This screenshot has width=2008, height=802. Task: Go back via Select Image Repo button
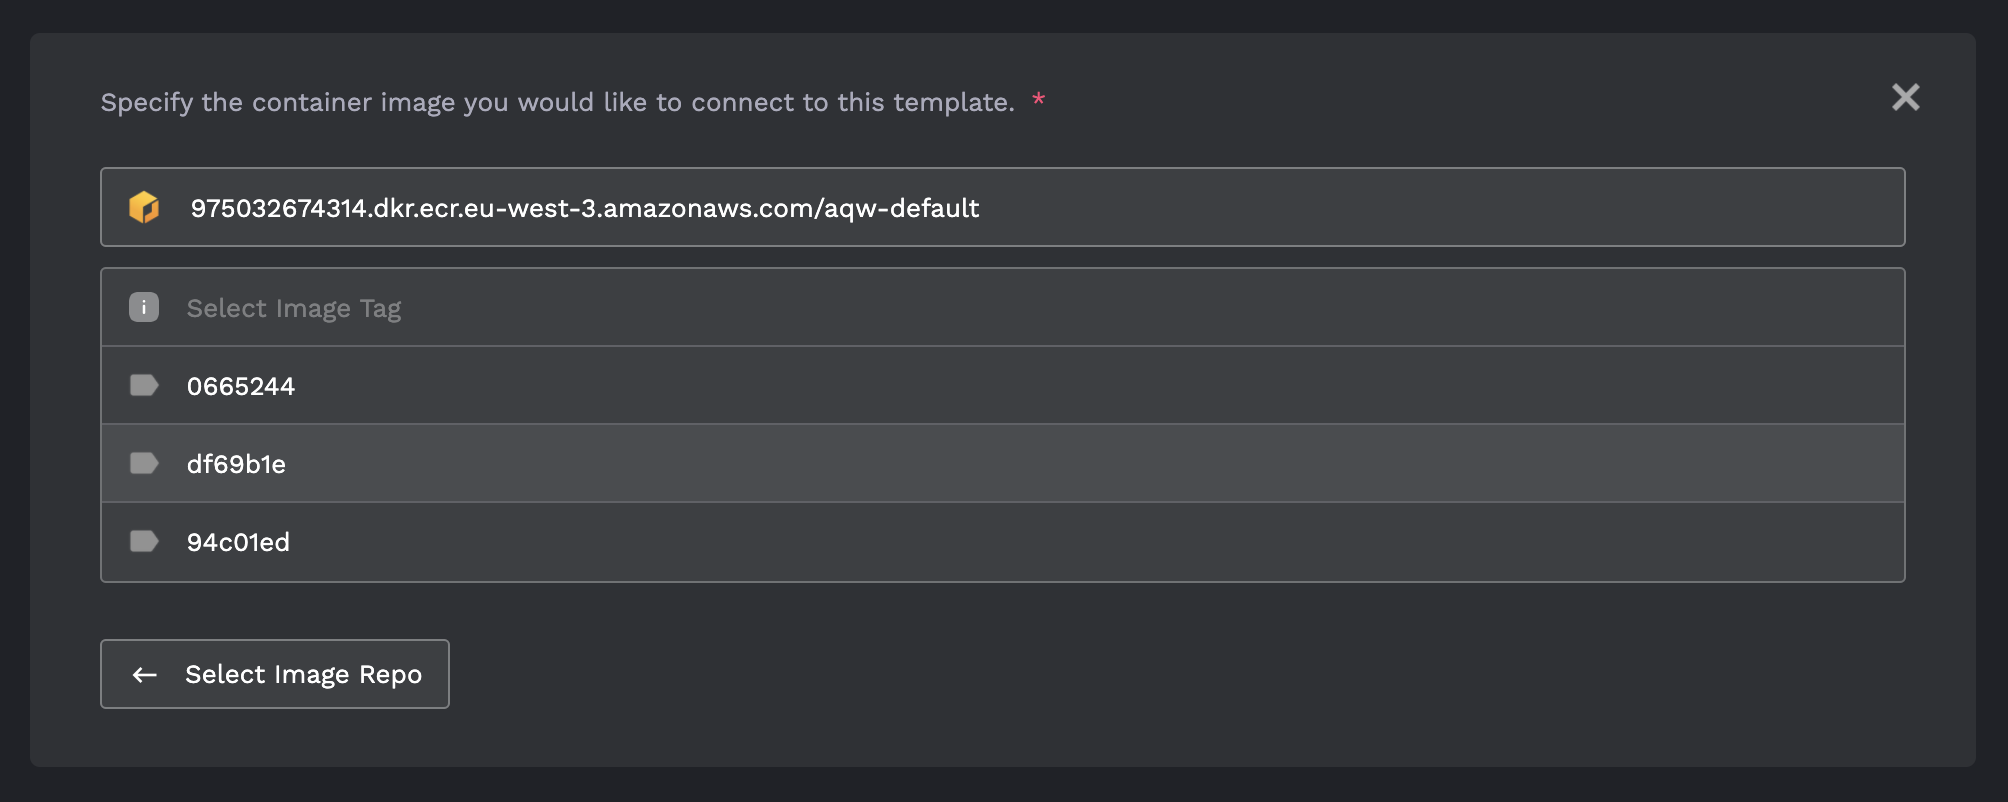275,674
